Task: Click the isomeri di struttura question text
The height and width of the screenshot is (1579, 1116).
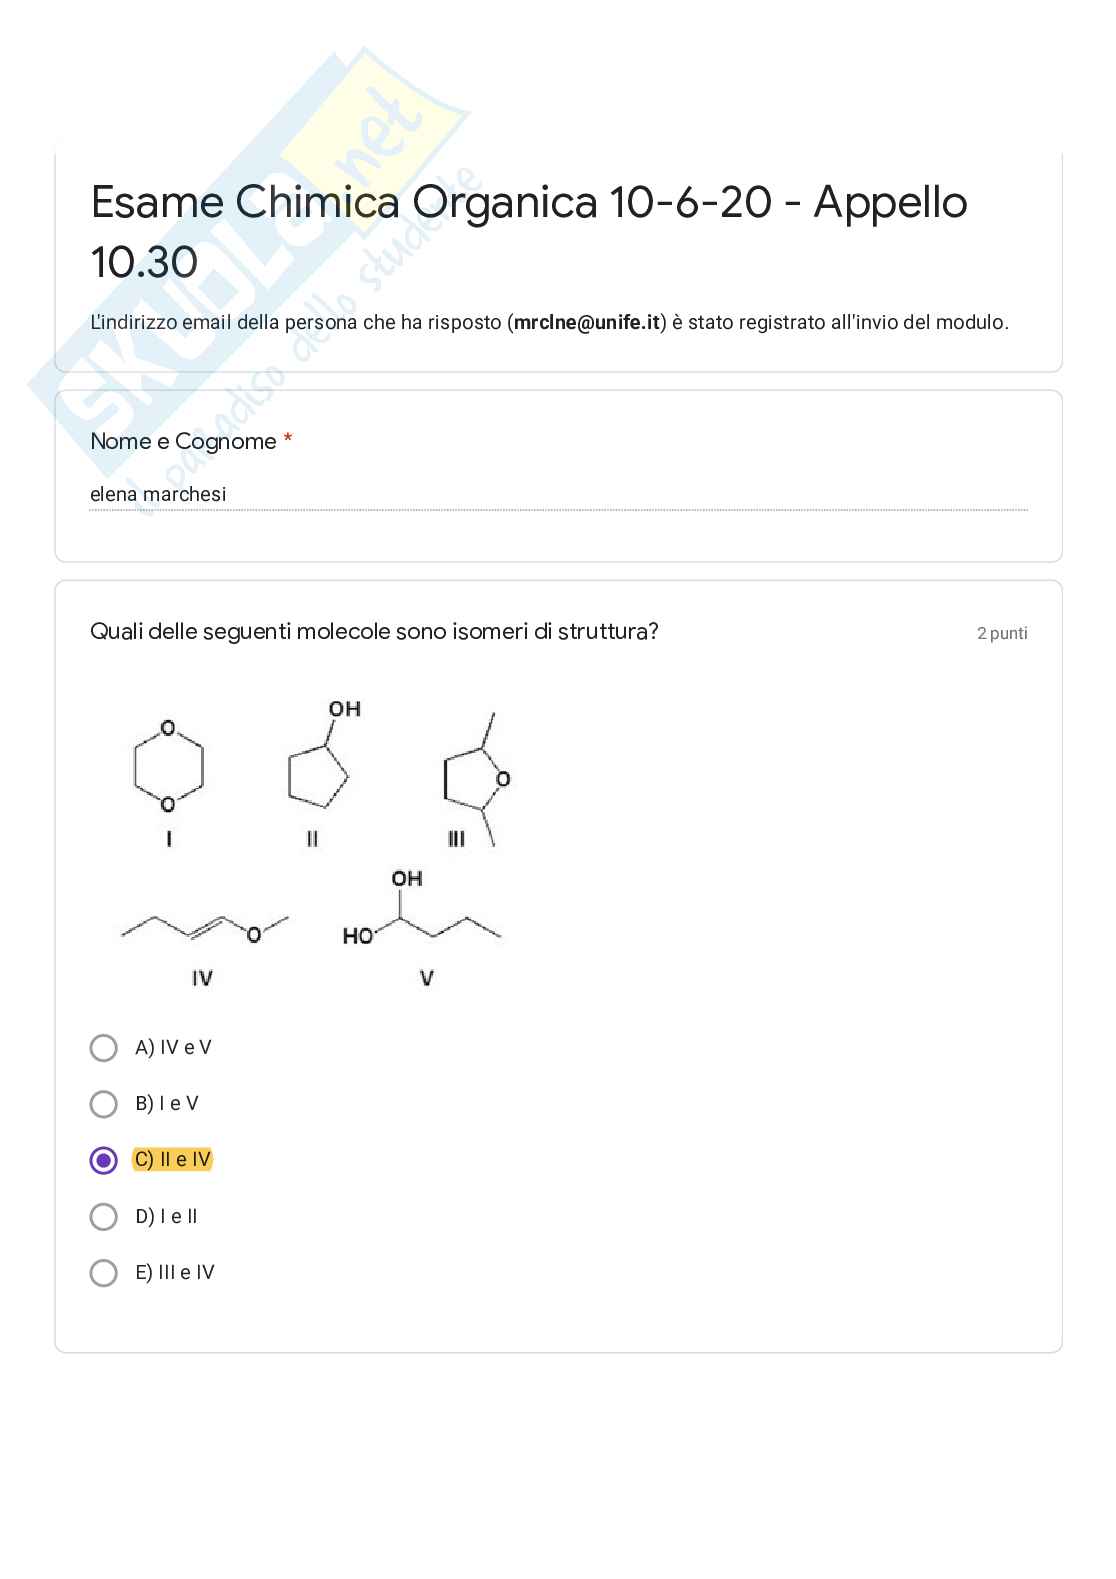Action: pyautogui.click(x=374, y=632)
